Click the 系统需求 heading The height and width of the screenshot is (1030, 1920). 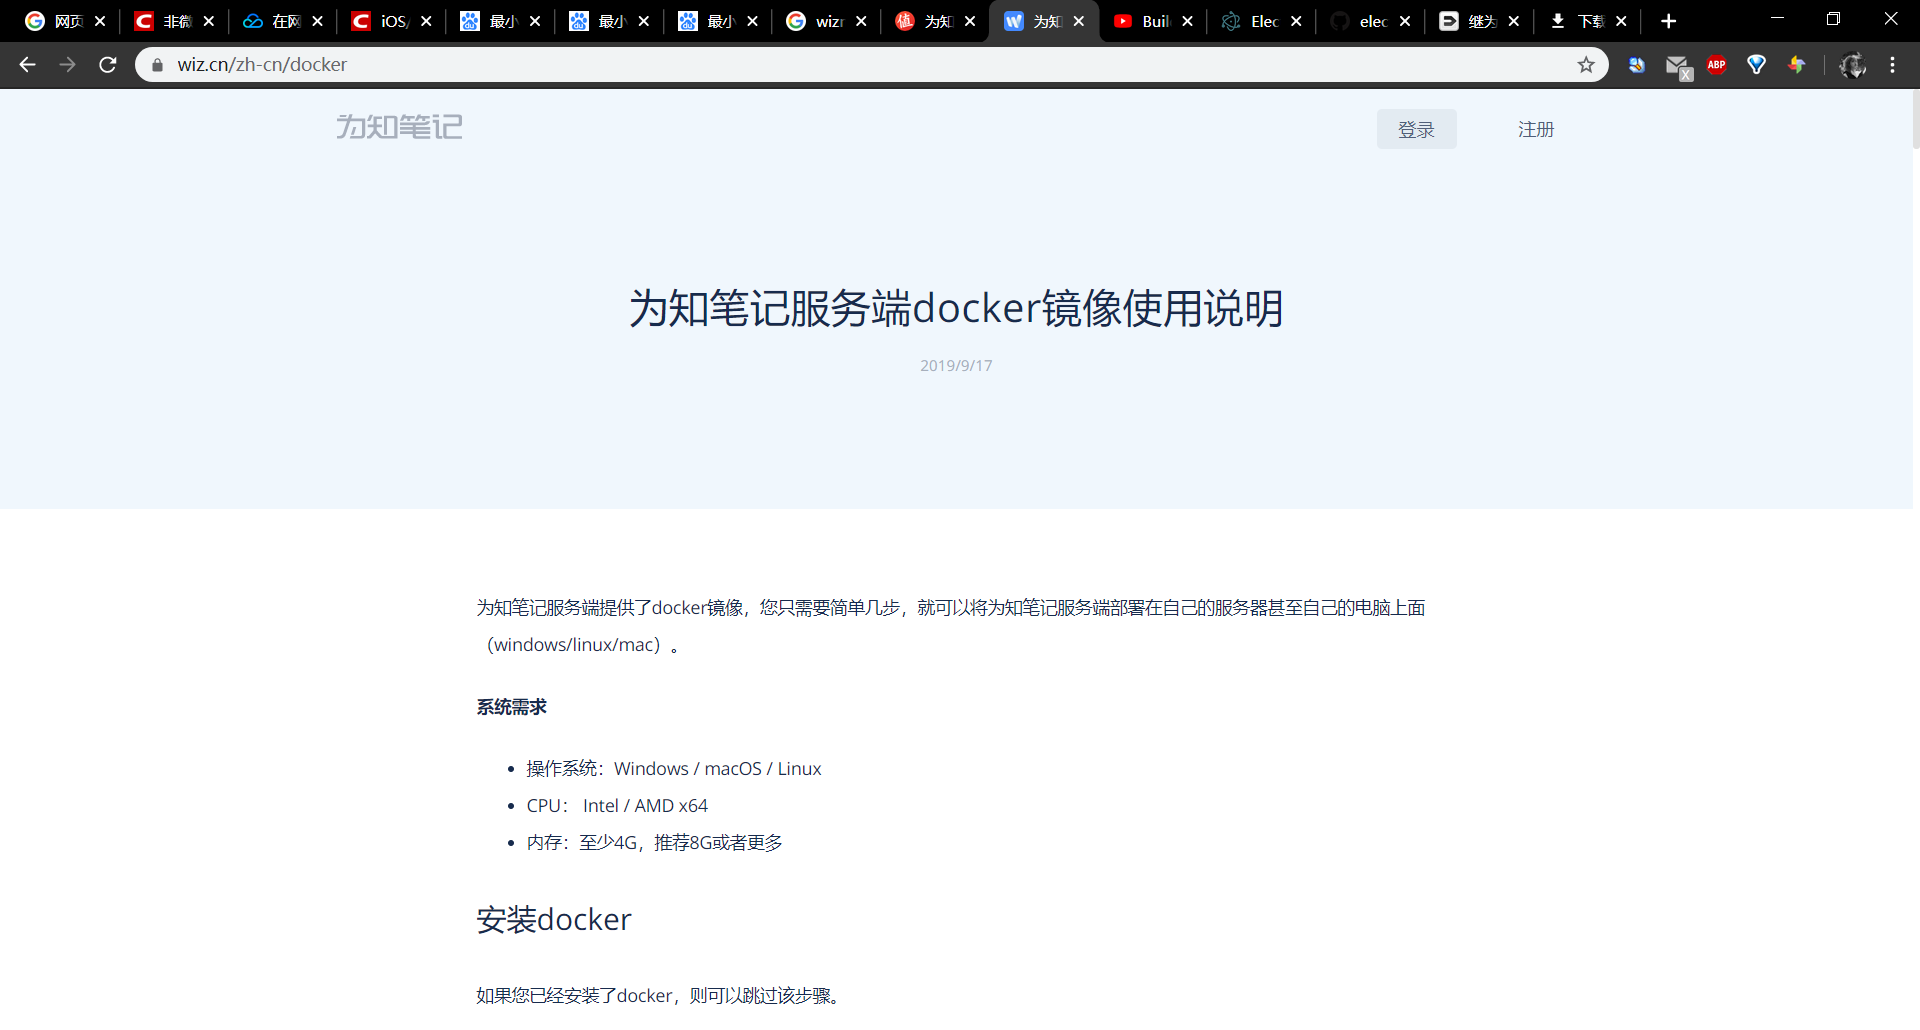pos(511,707)
